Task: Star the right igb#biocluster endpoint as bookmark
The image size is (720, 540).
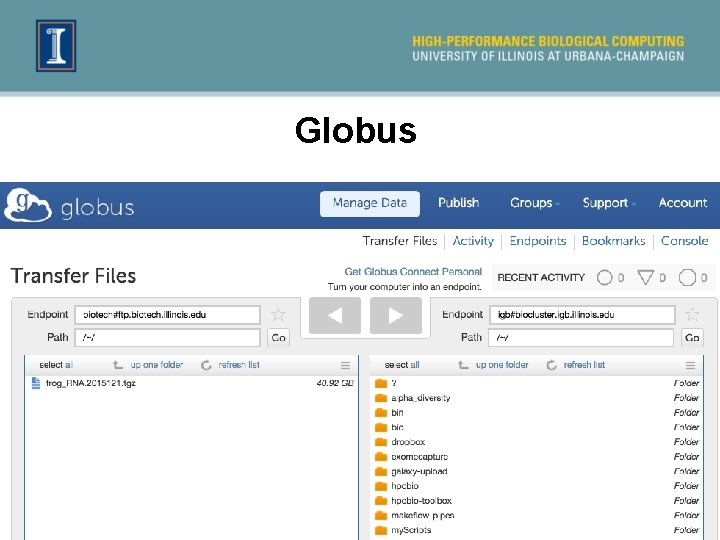Action: pyautogui.click(x=692, y=315)
